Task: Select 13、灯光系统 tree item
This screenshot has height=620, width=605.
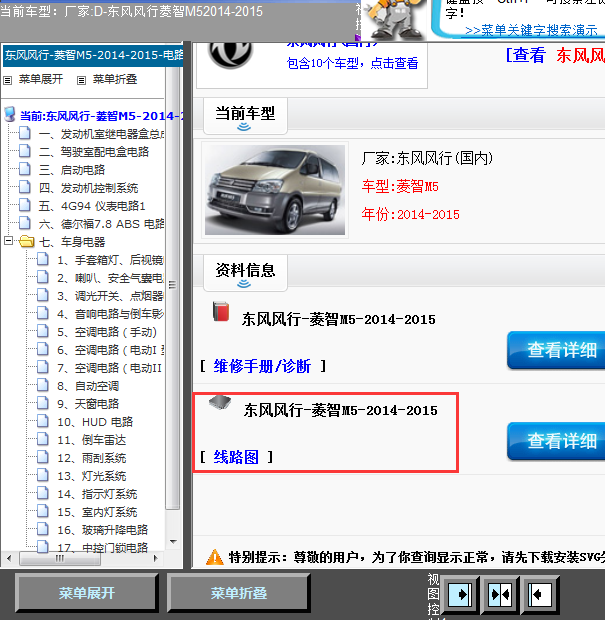Action: [x=92, y=476]
